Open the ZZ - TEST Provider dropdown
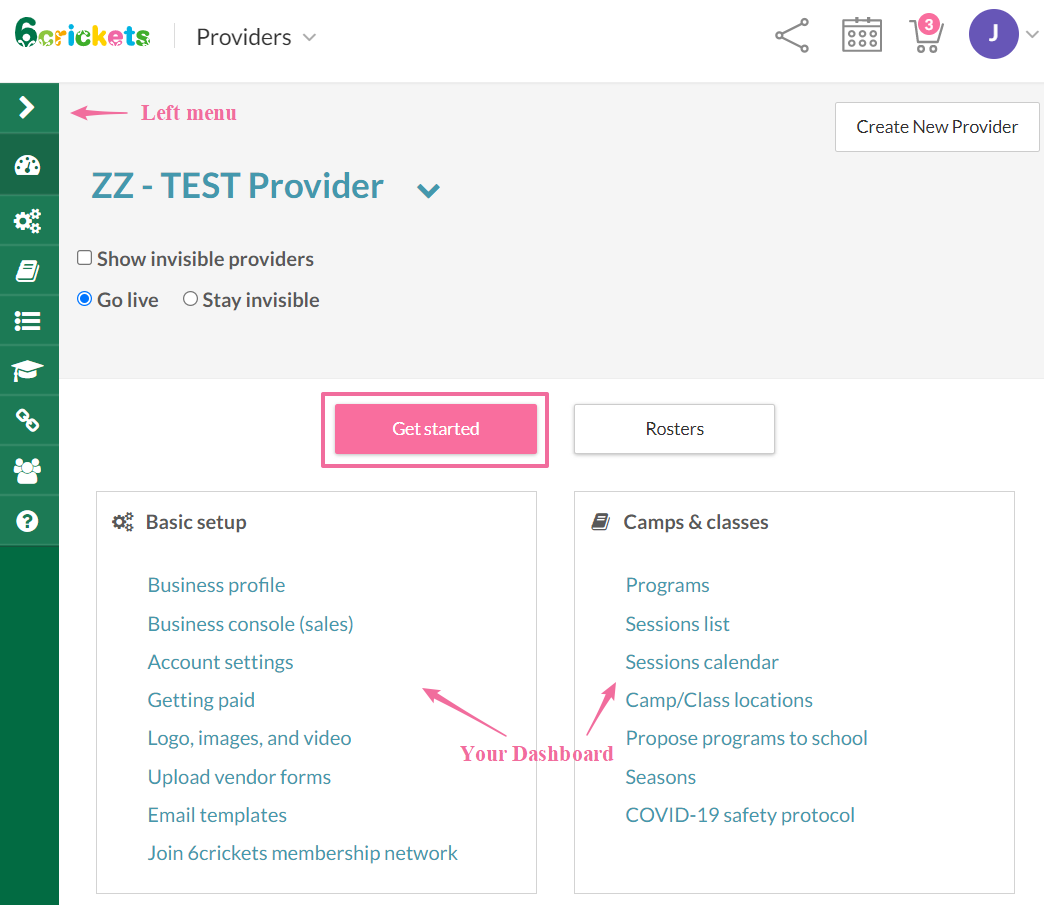The width and height of the screenshot is (1044, 905). 428,190
